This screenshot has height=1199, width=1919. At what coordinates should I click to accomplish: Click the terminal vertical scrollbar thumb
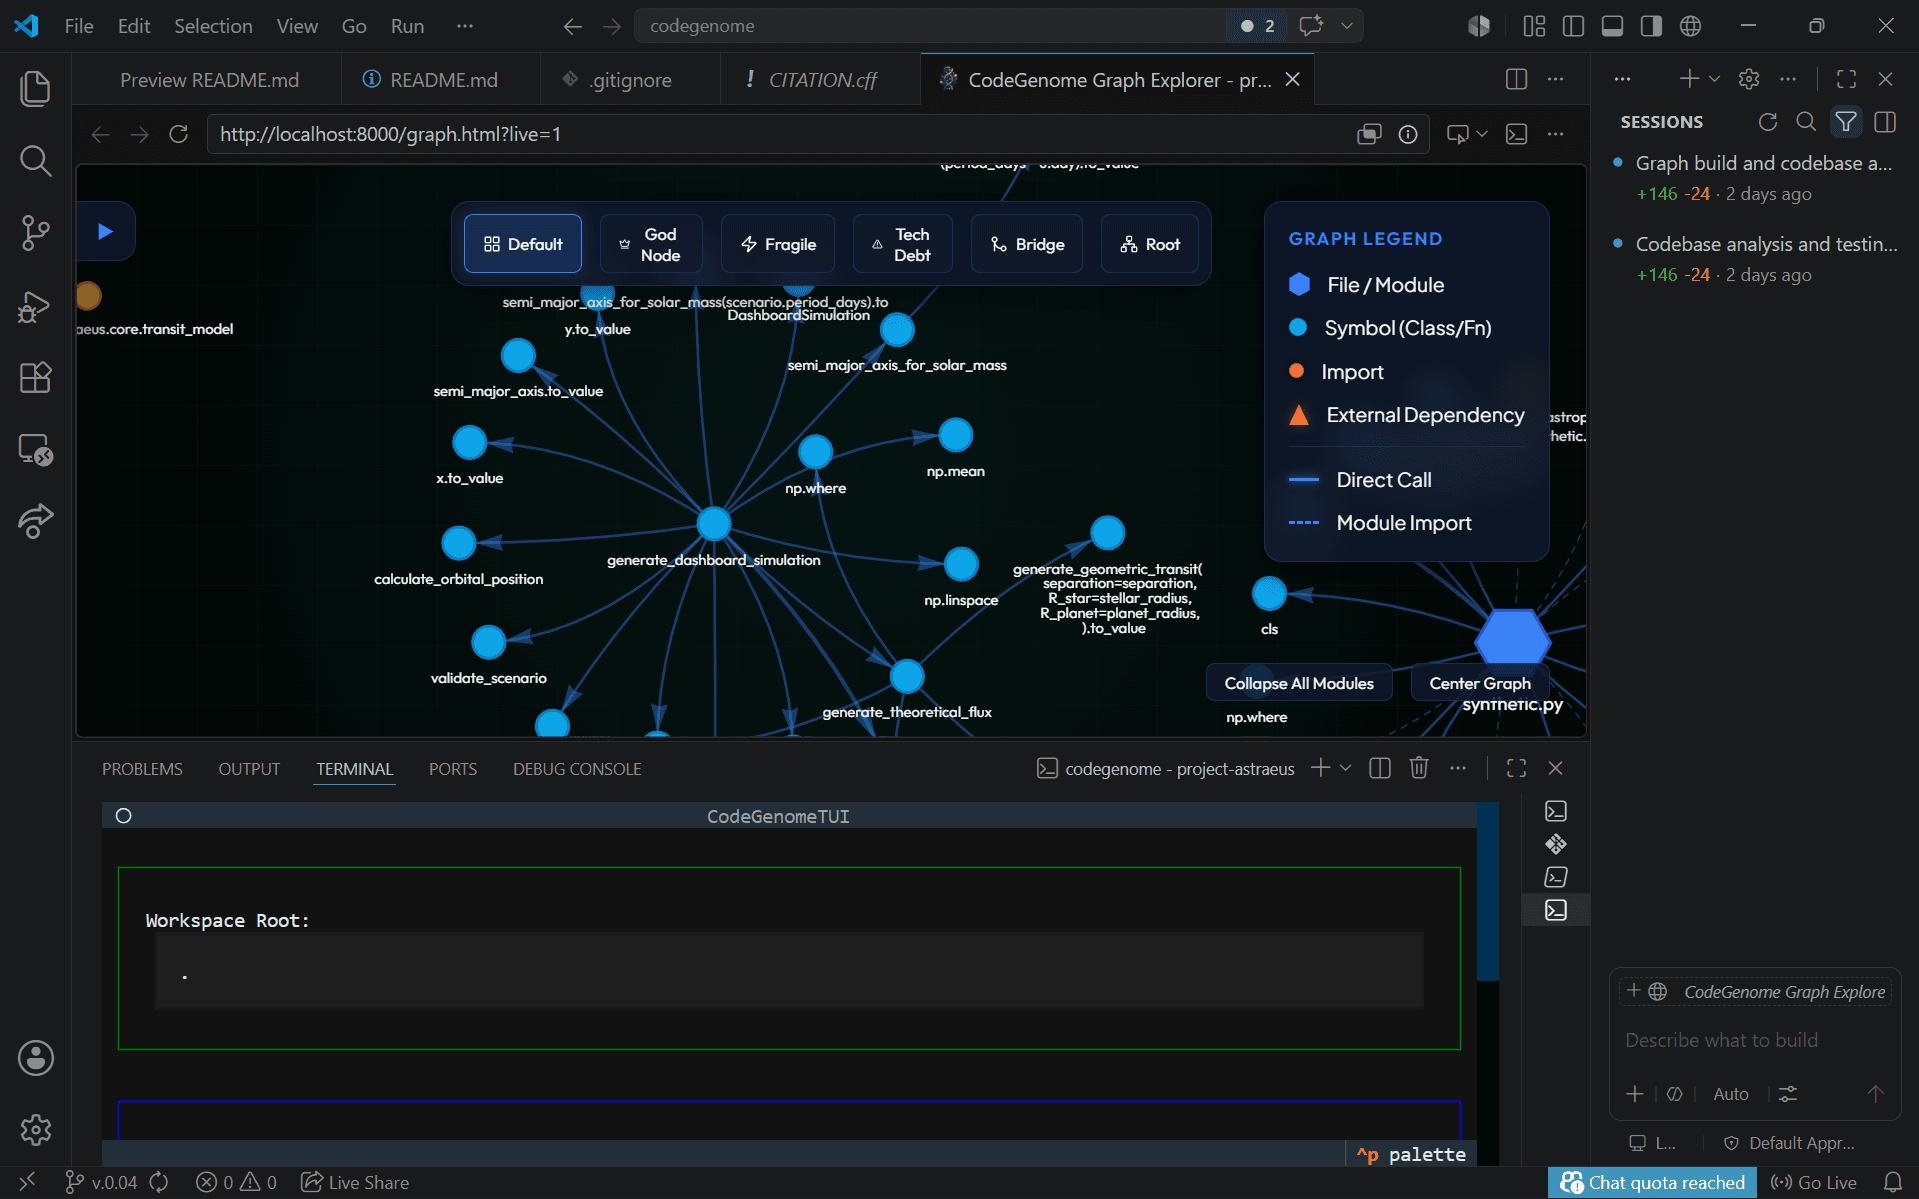coord(1487,890)
